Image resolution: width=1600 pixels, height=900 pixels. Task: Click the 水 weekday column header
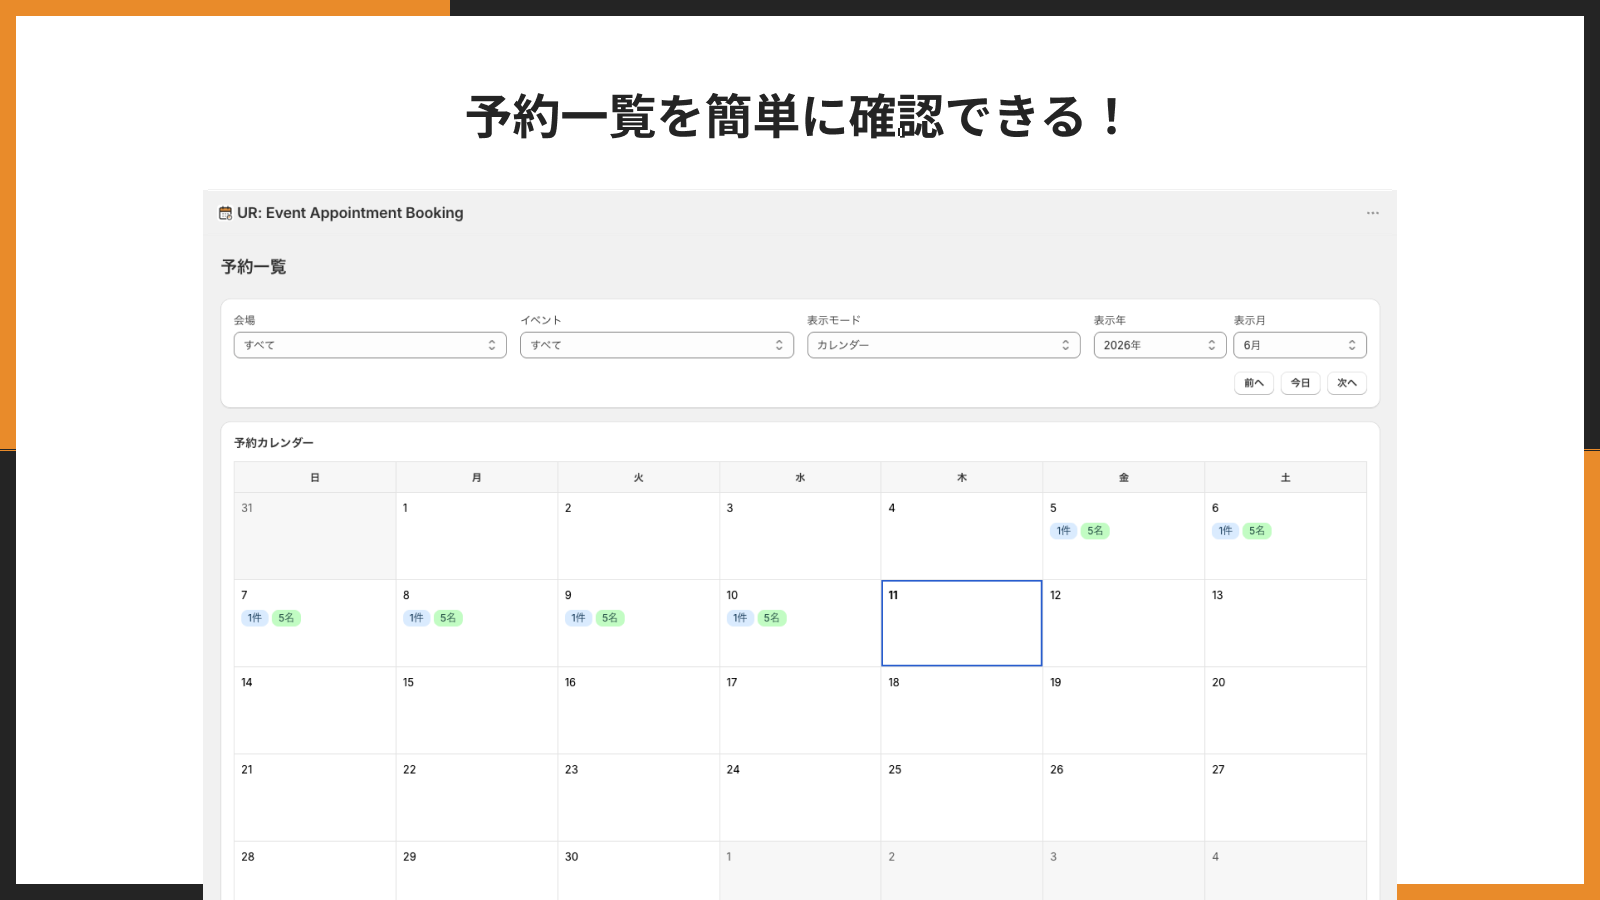800,477
